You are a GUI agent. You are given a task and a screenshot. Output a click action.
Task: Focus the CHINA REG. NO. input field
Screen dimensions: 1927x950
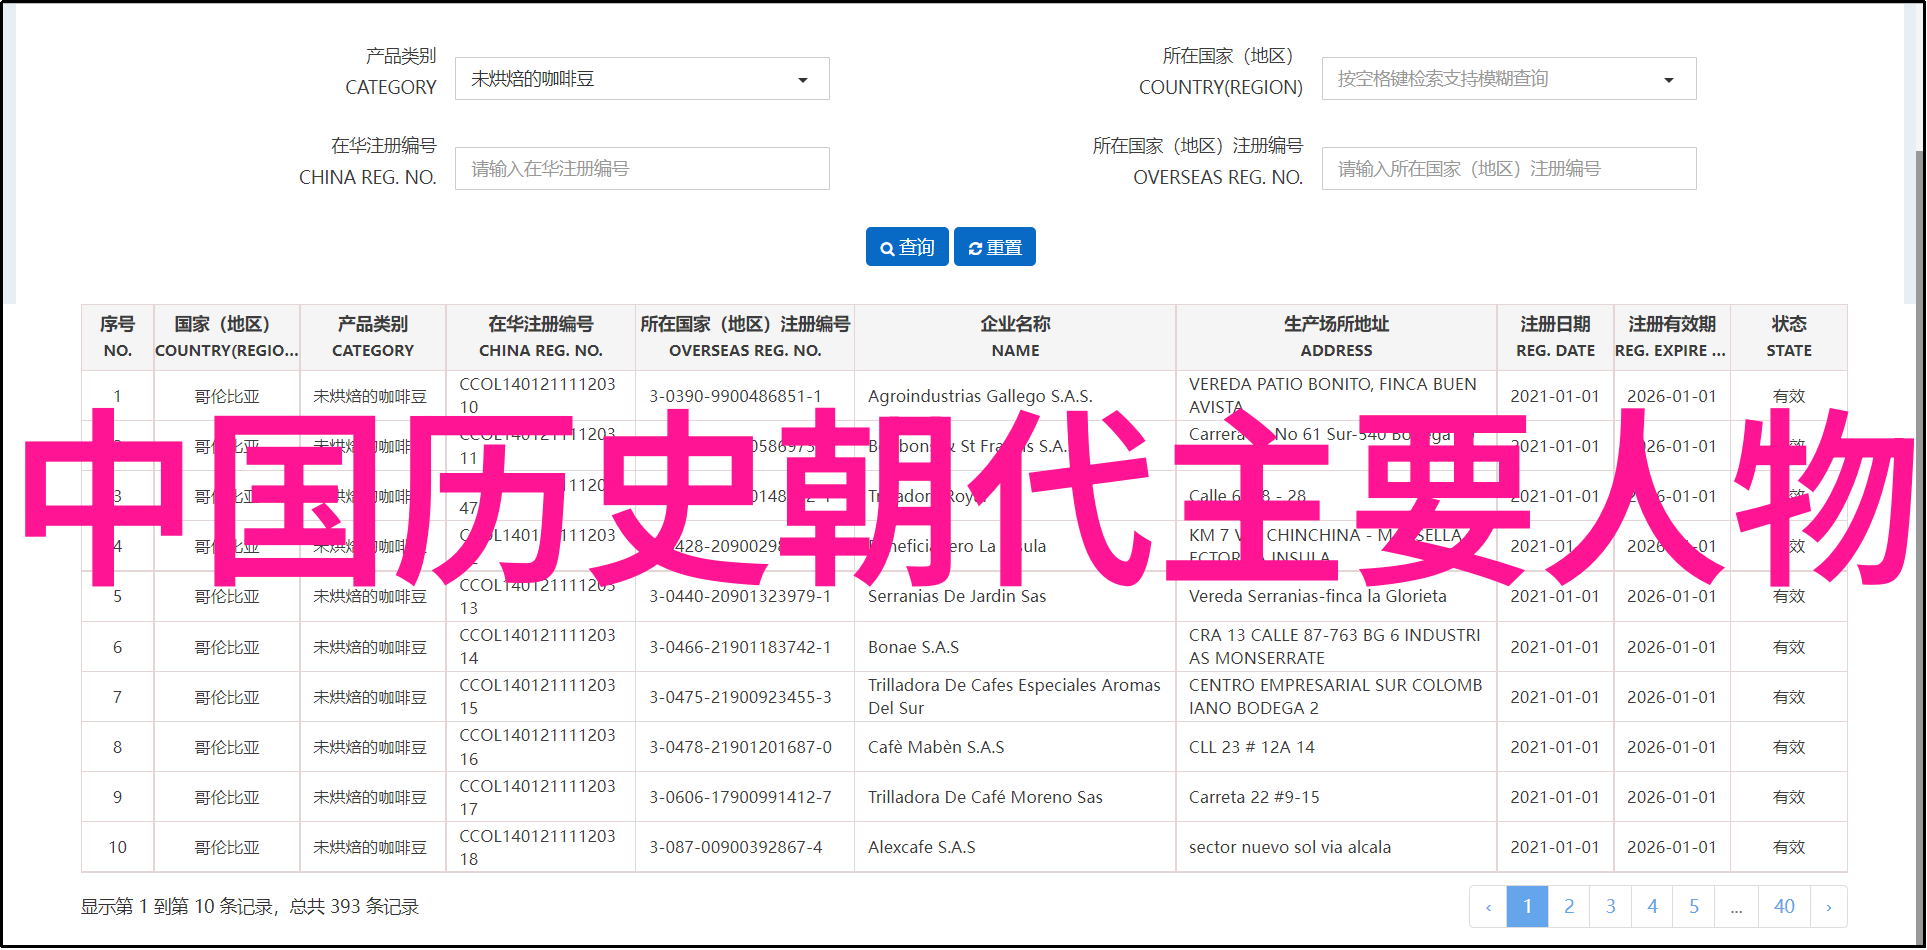pyautogui.click(x=641, y=169)
